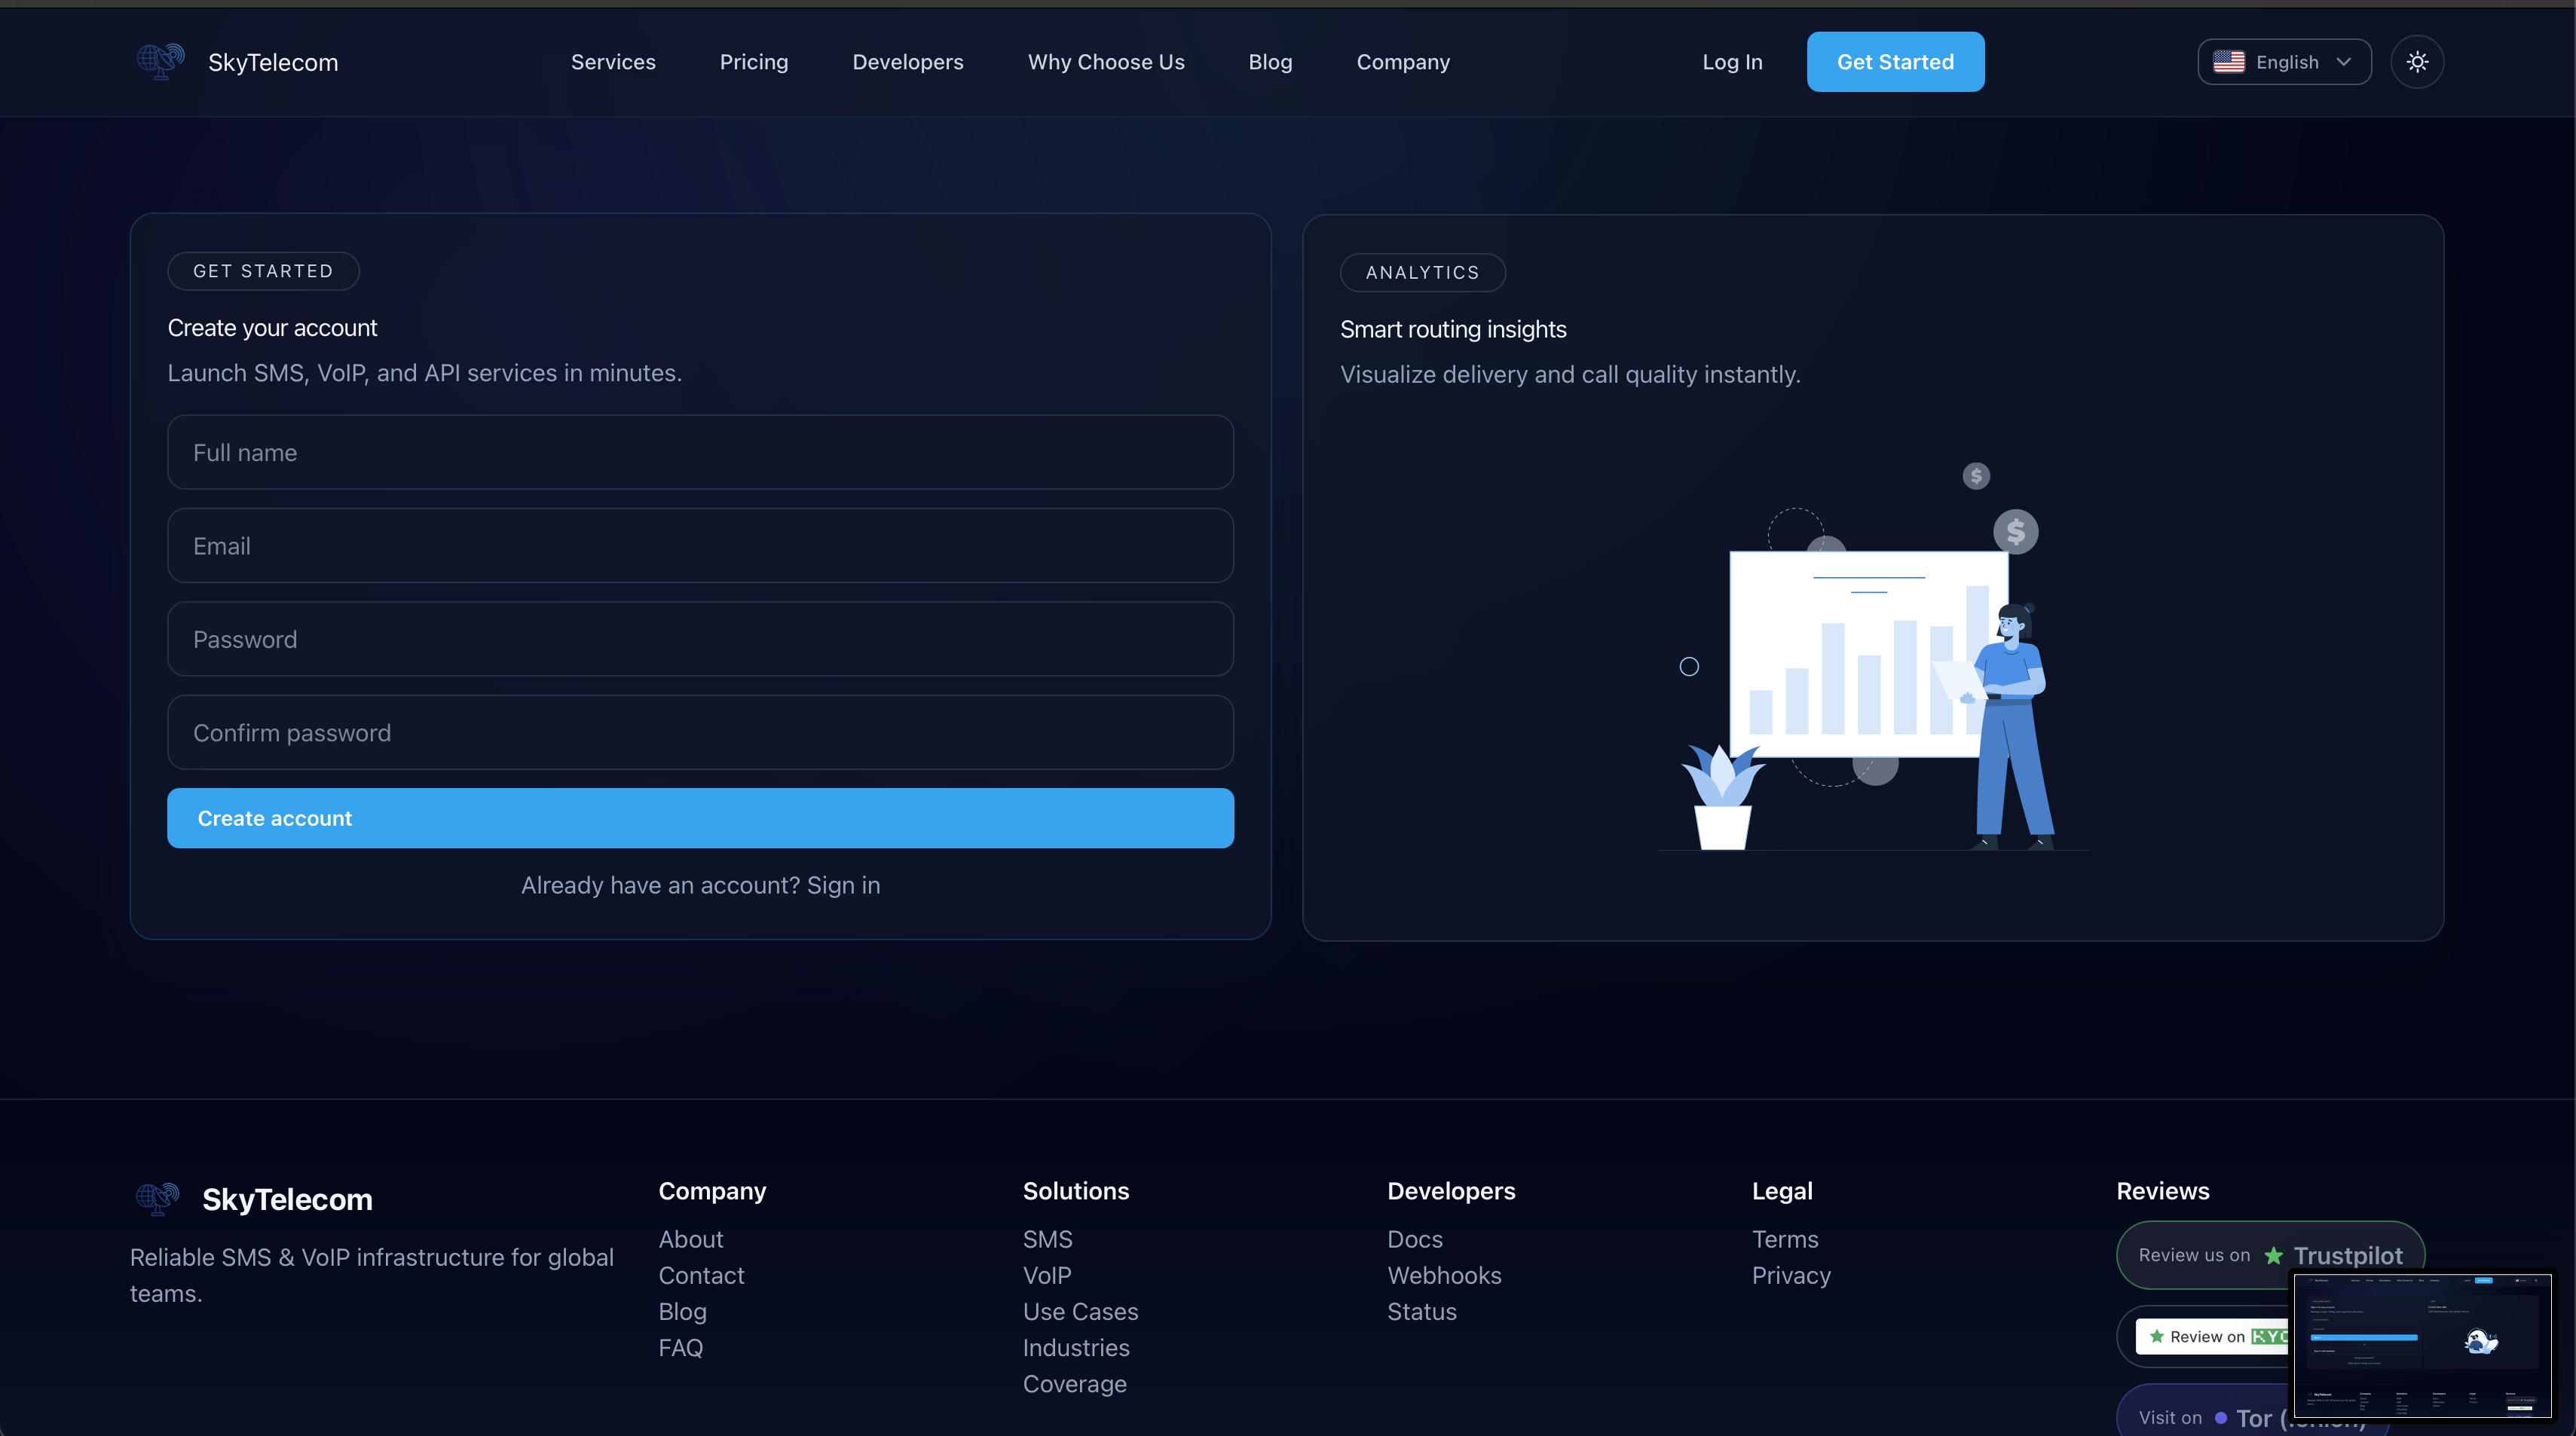Open the Developers menu in navigation

coord(907,61)
